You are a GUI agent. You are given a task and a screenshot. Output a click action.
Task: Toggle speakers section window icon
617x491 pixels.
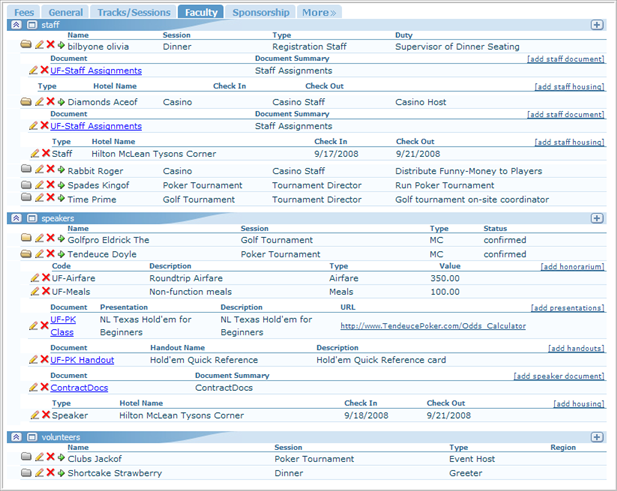(32, 218)
